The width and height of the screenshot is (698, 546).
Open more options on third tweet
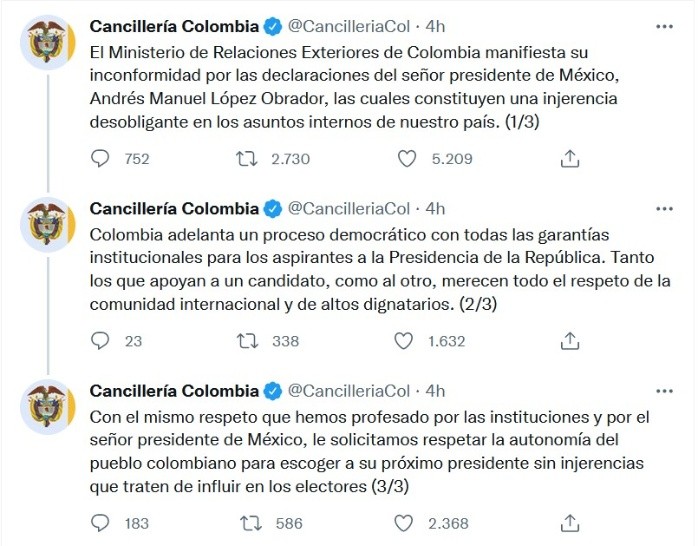(664, 390)
